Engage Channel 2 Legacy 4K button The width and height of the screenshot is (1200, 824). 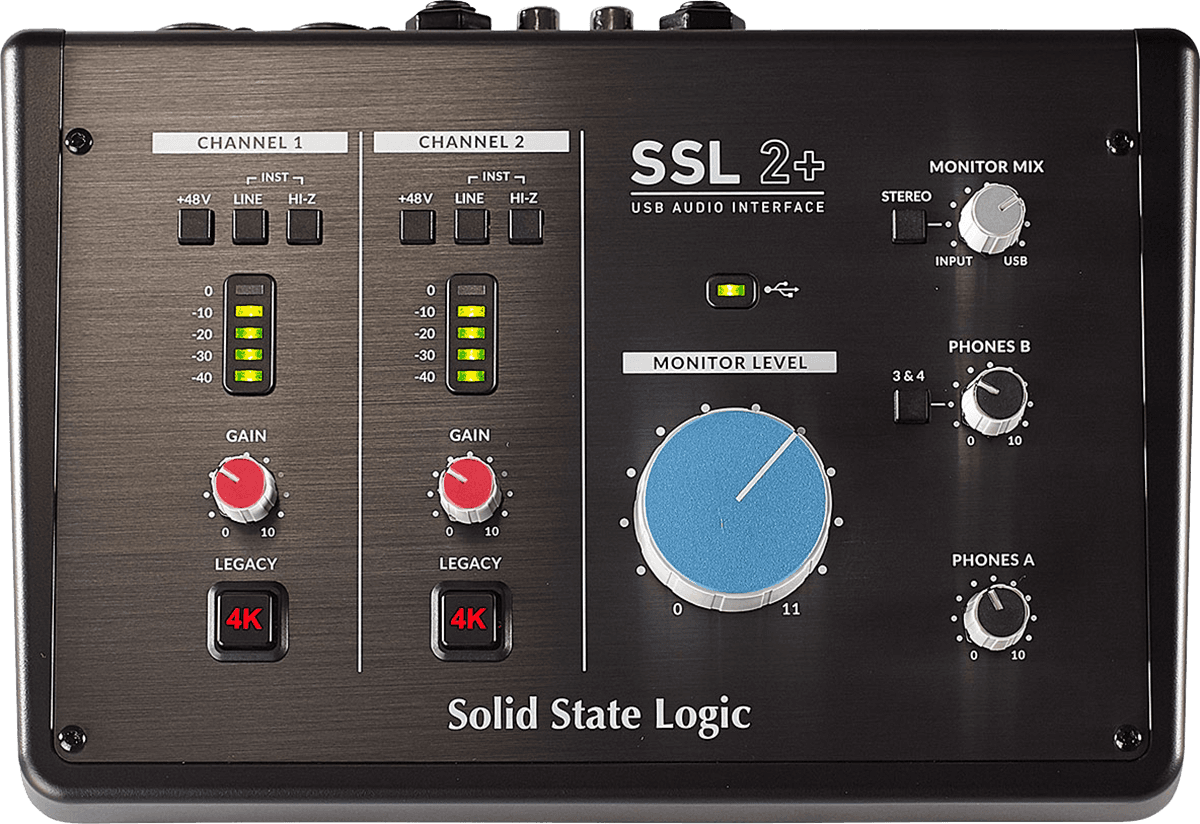tap(471, 620)
